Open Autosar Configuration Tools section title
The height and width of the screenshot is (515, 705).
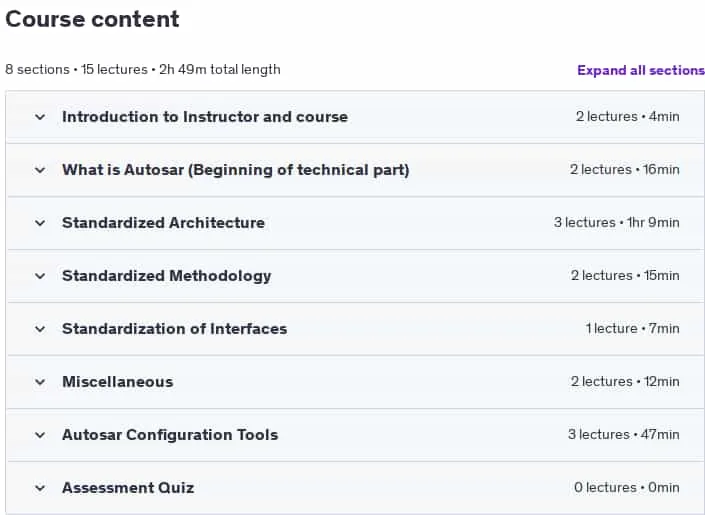click(x=170, y=435)
